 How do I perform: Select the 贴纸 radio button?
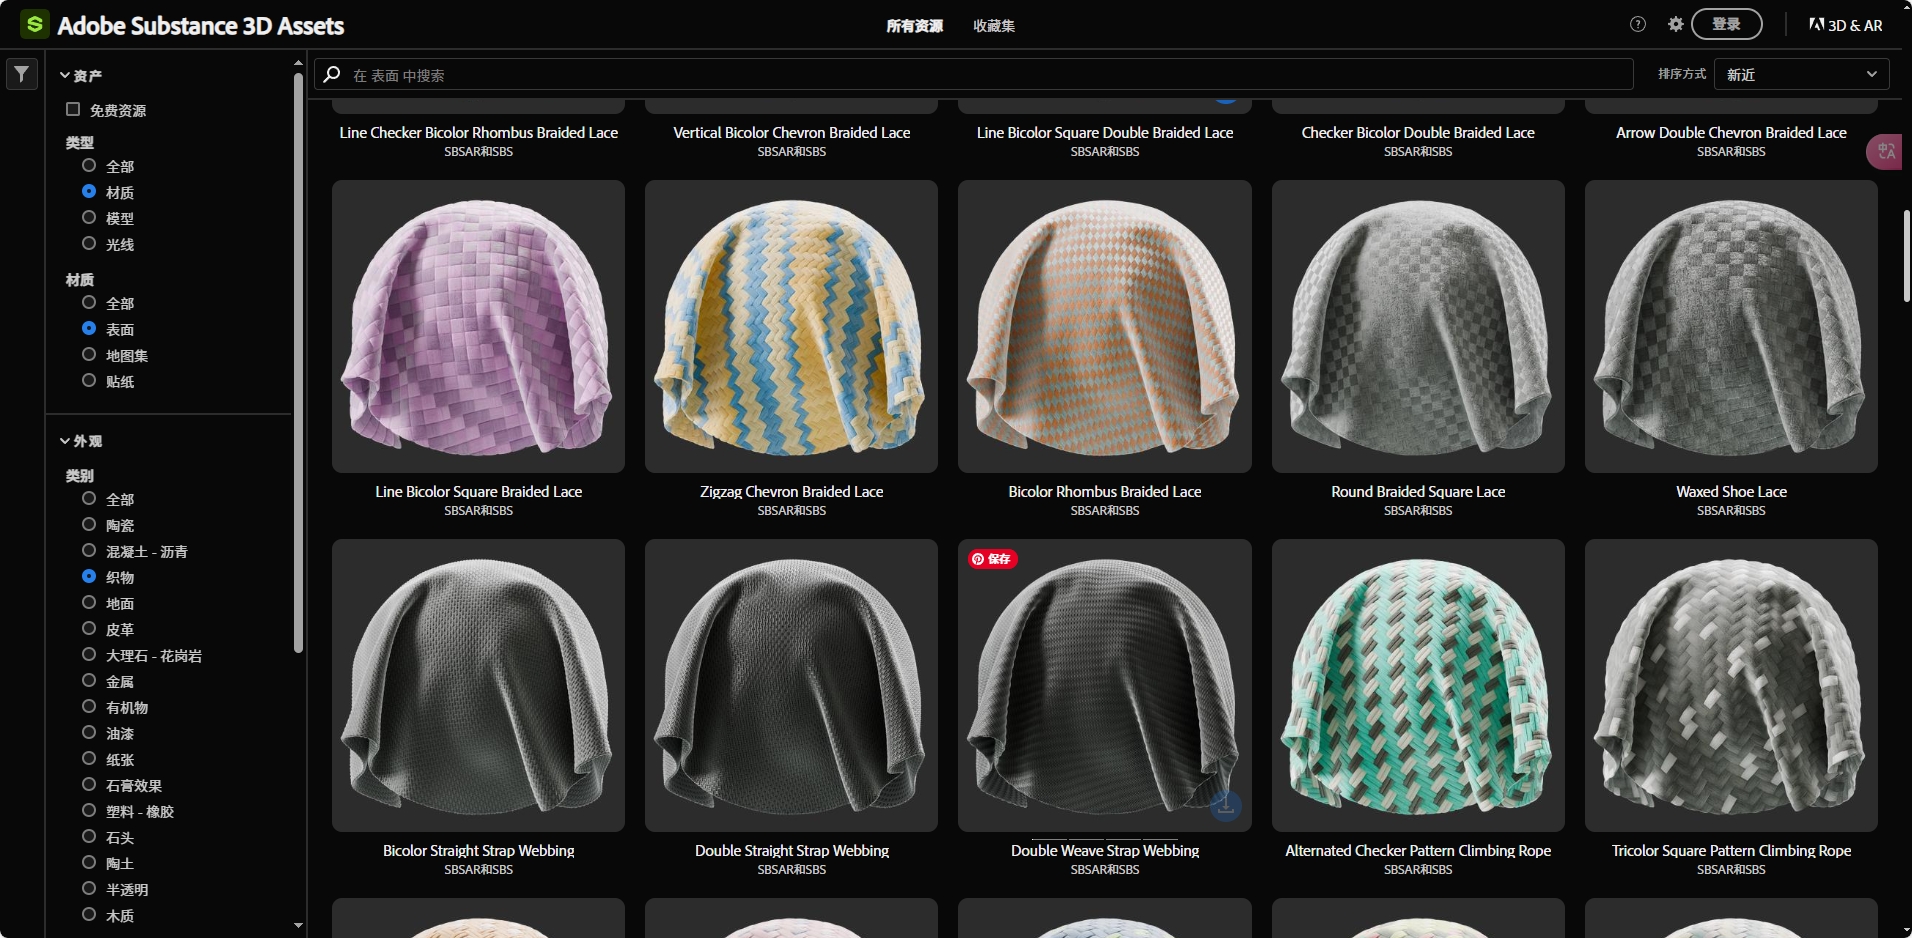pos(89,380)
